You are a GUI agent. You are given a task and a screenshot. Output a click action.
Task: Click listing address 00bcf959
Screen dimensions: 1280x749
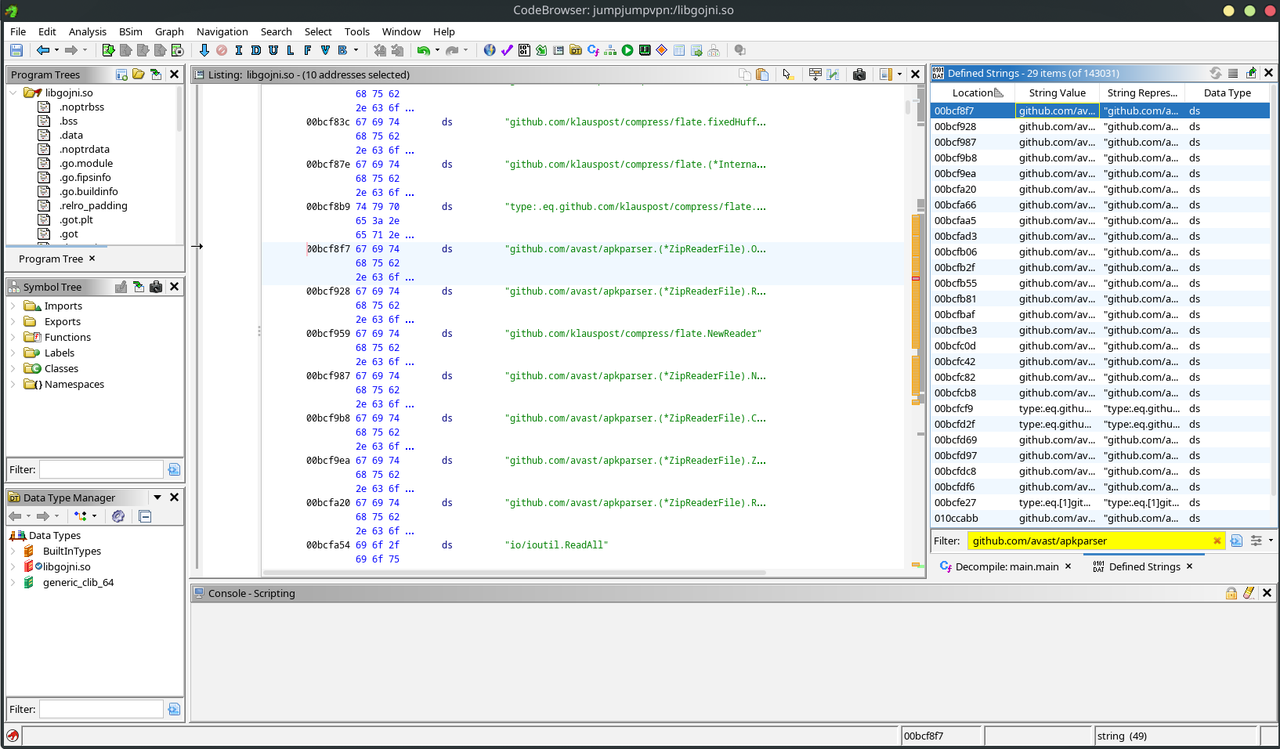tap(328, 333)
